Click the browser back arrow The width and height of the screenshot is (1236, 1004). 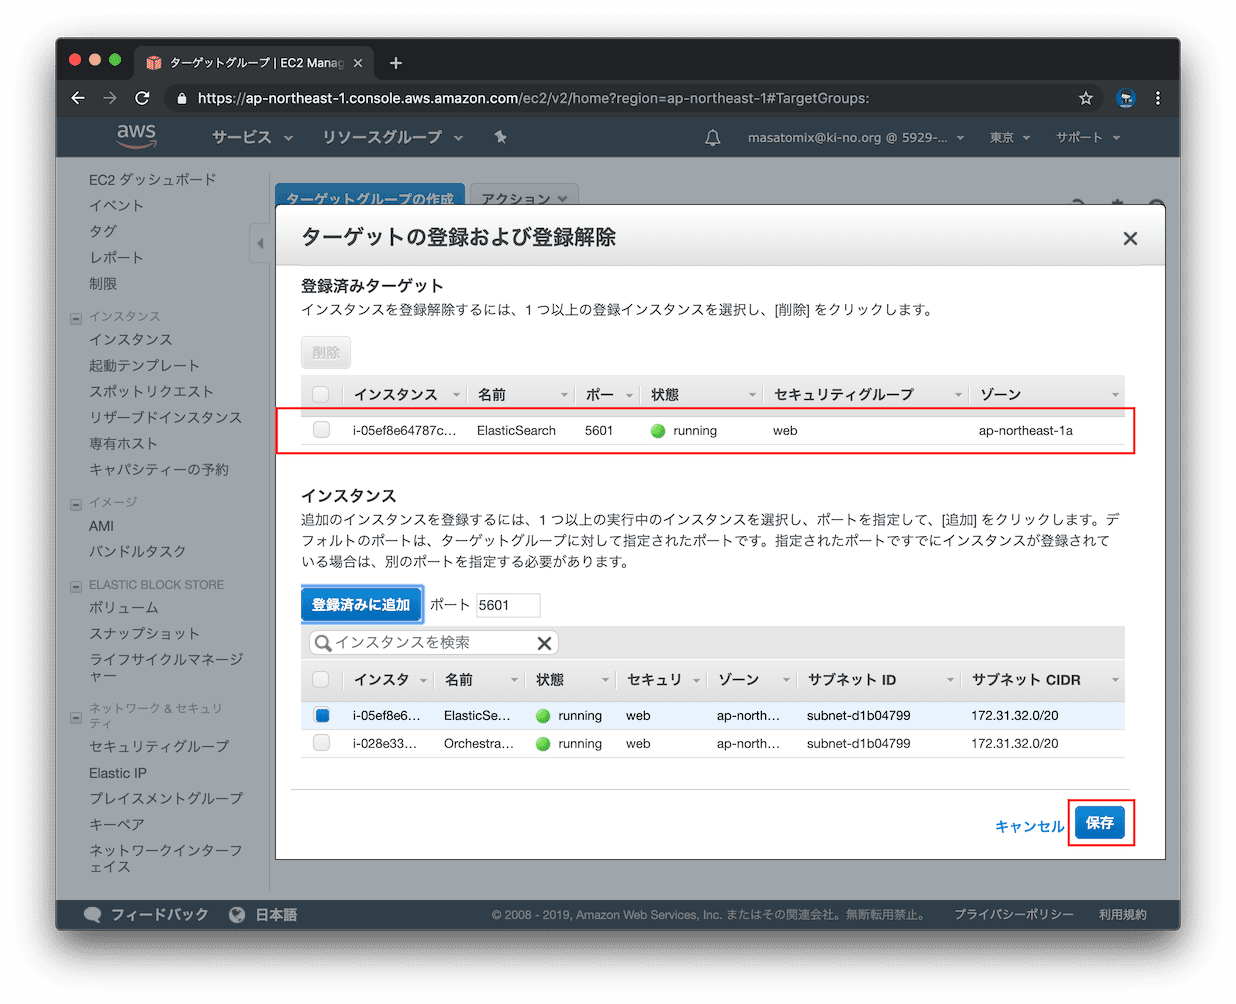click(x=78, y=98)
